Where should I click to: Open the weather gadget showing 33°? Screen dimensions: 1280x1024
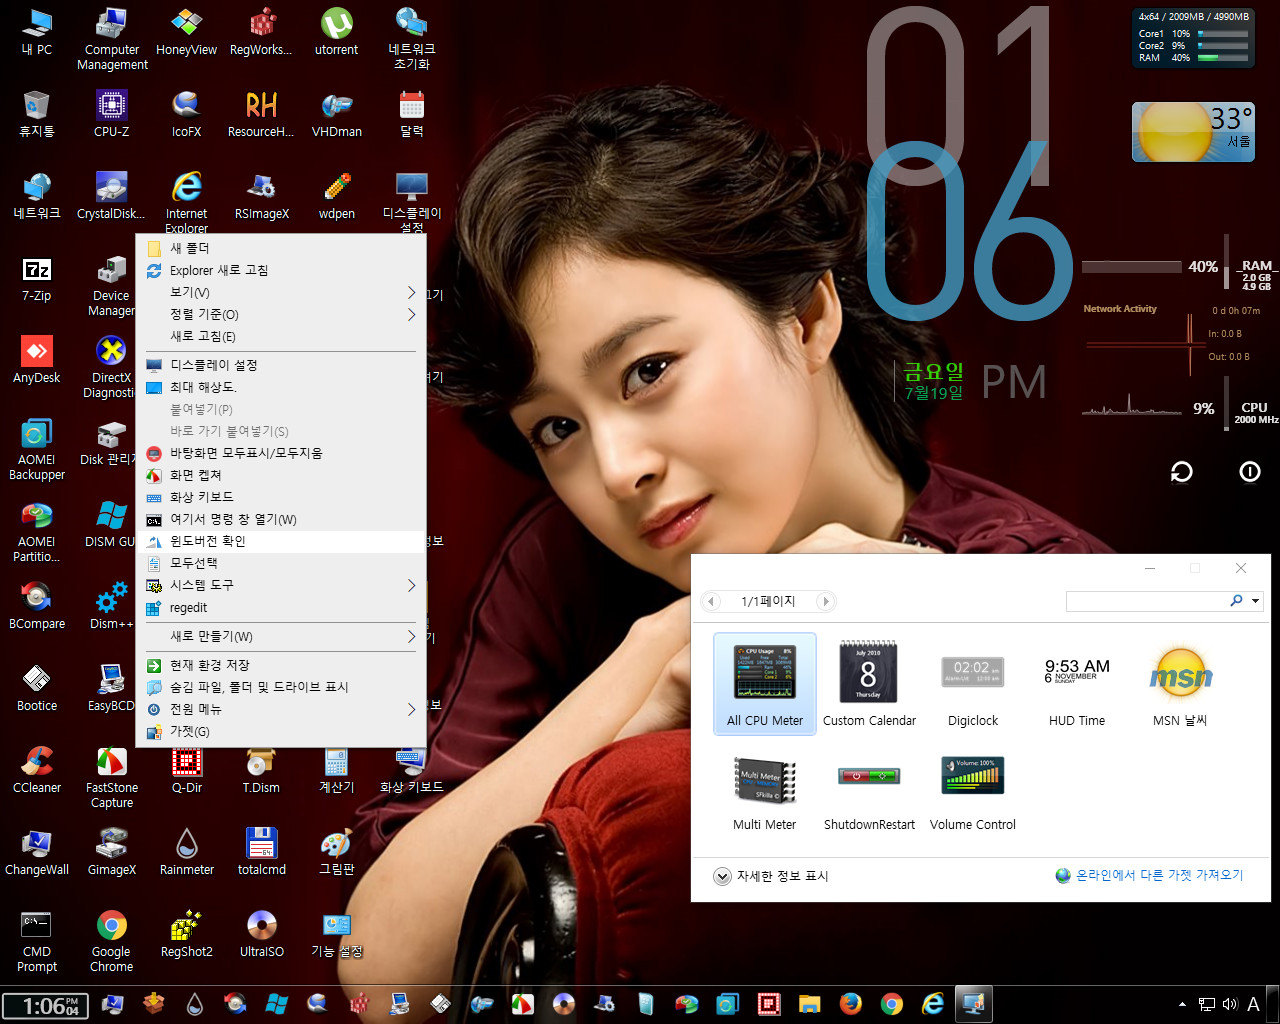(1193, 131)
